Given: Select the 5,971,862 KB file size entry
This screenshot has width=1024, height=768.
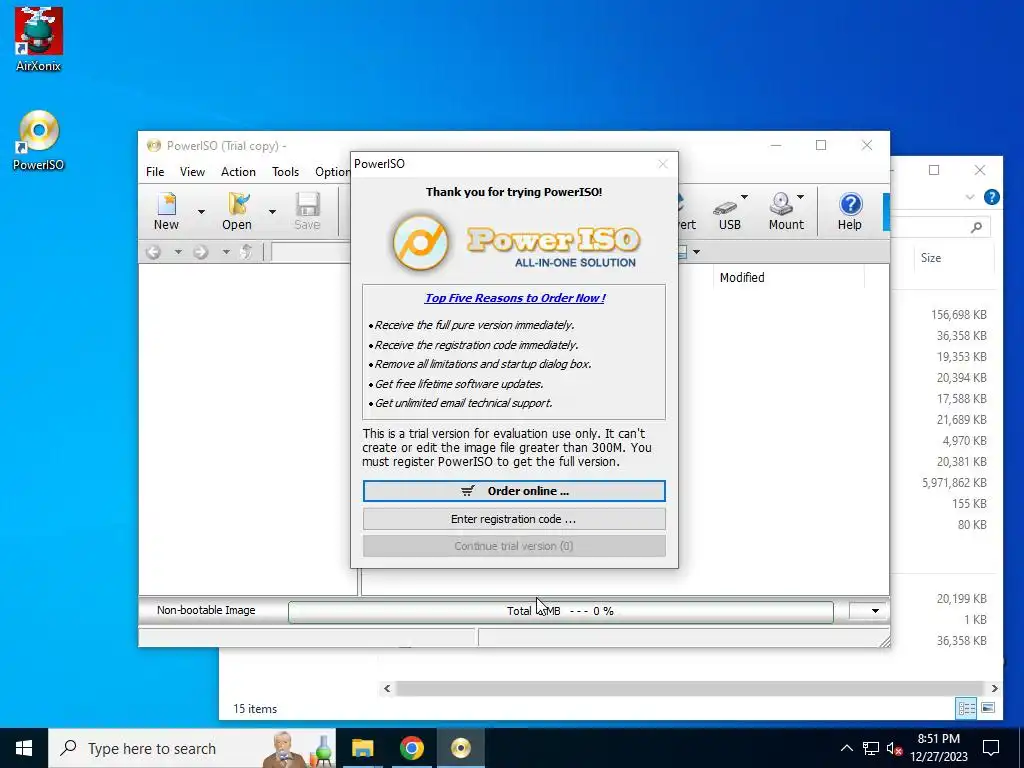Looking at the screenshot, I should pyautogui.click(x=954, y=483).
